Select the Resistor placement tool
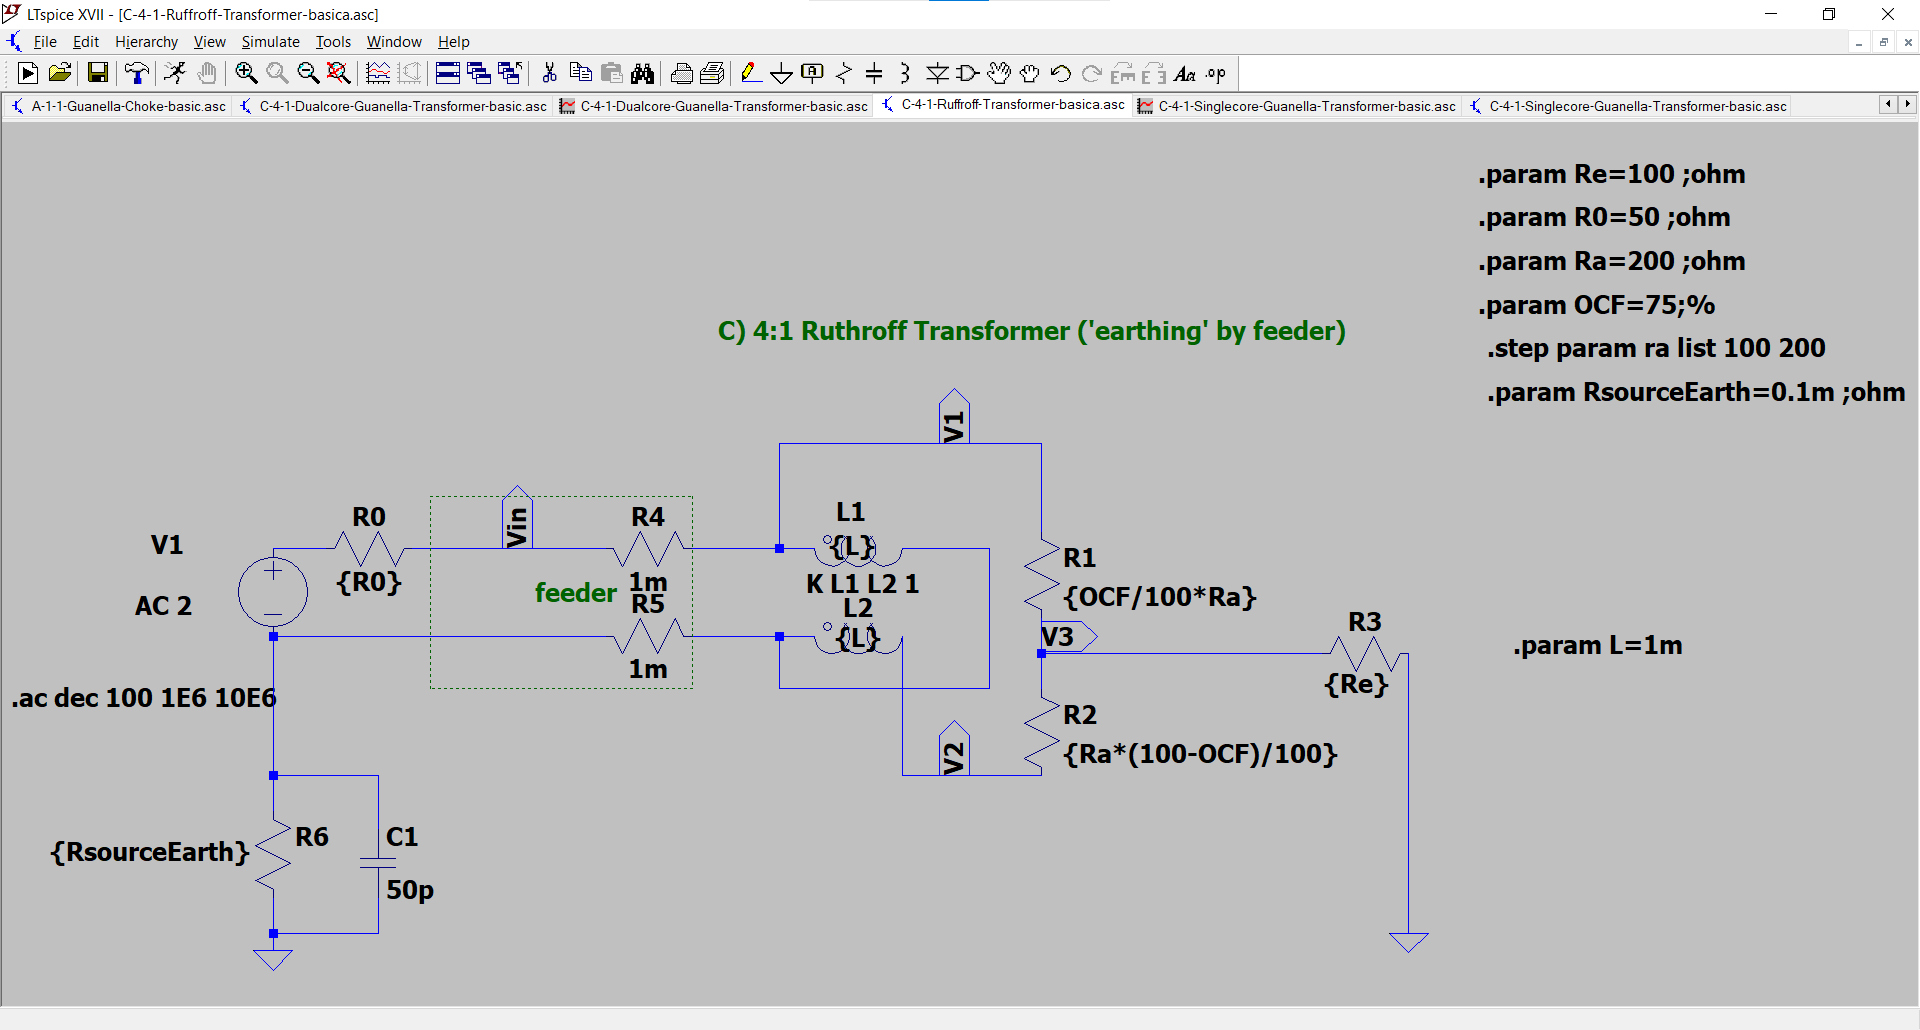The width and height of the screenshot is (1920, 1030). pyautogui.click(x=844, y=73)
